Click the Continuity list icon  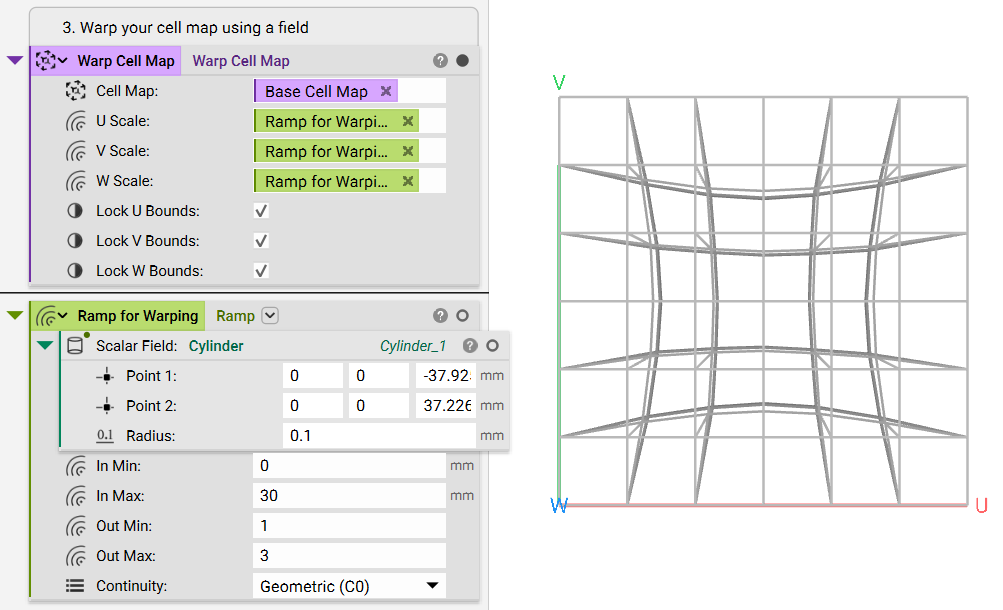point(75,586)
